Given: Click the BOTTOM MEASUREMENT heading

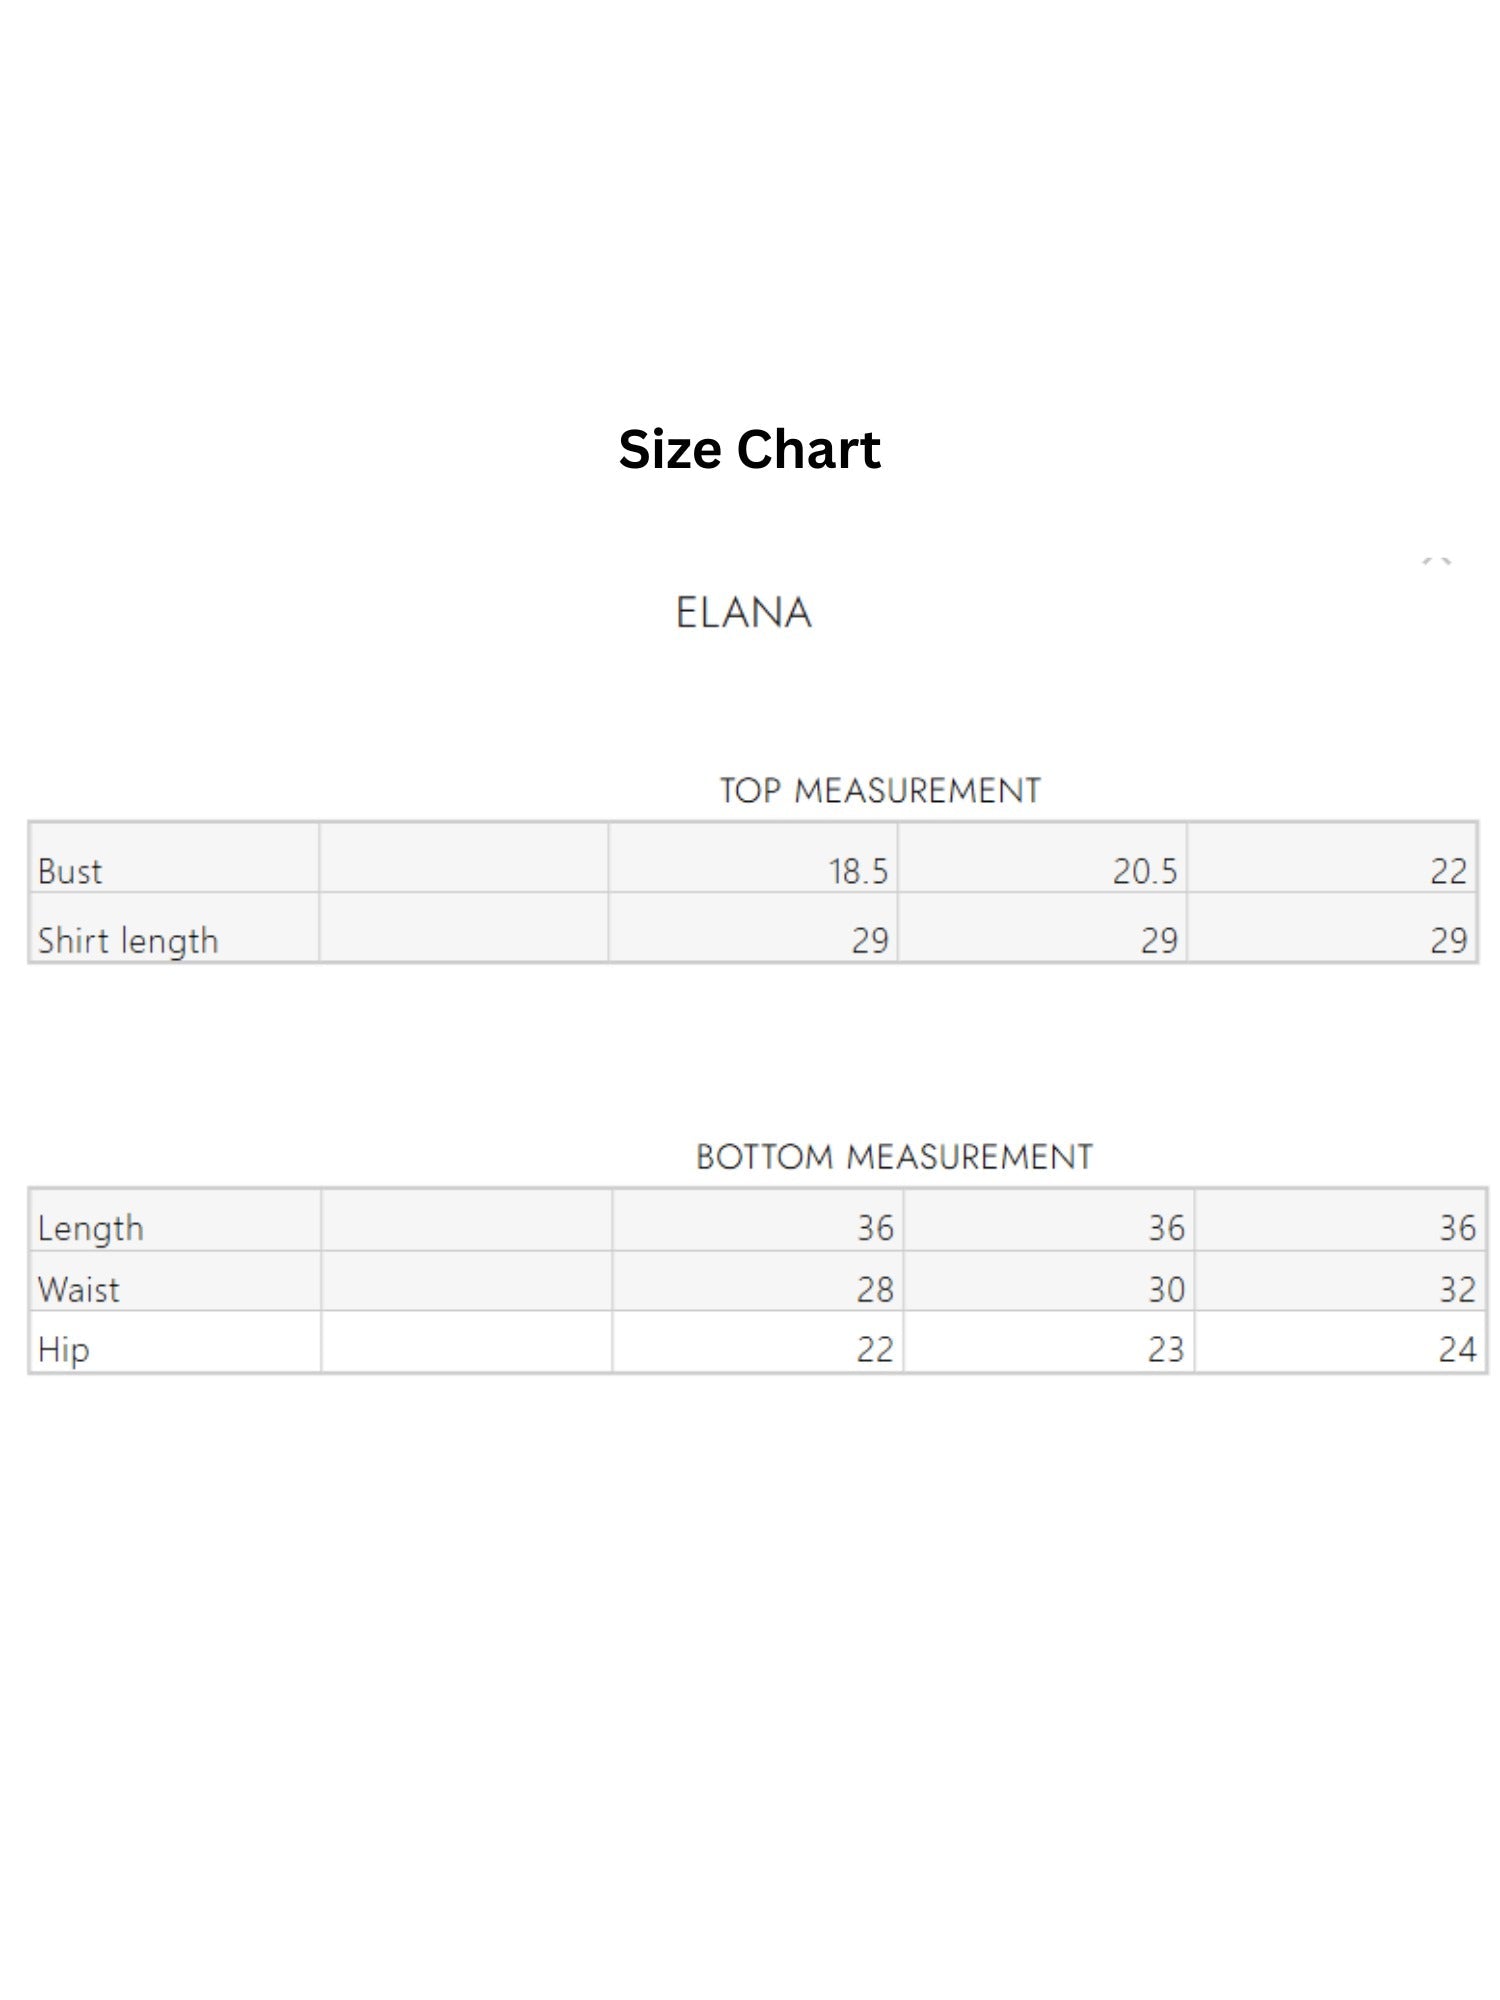Looking at the screenshot, I should coord(894,1157).
